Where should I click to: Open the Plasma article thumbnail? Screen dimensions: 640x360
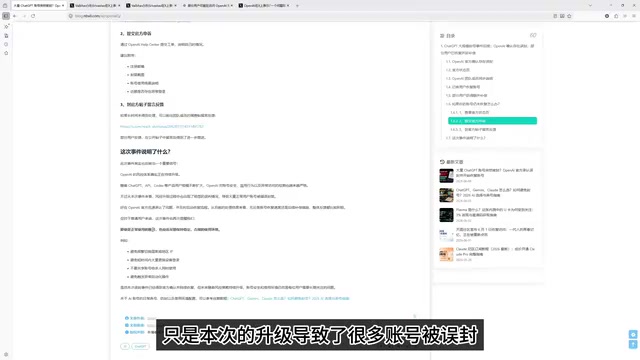tap(446, 215)
